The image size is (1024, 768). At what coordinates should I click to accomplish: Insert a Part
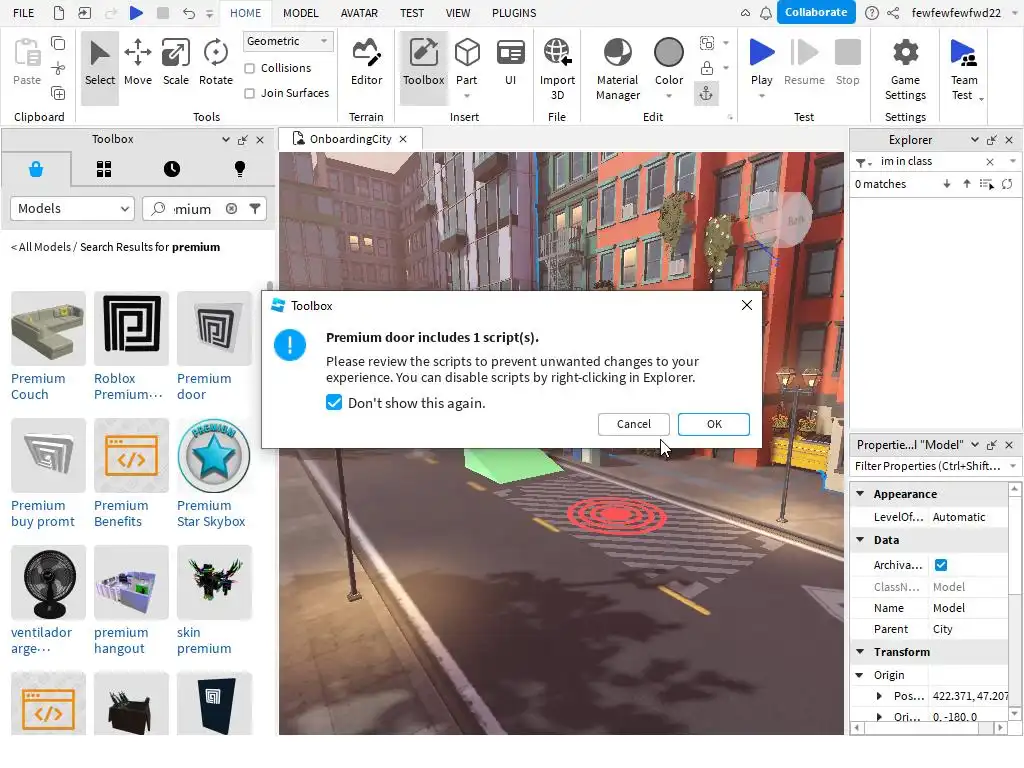coord(466,59)
